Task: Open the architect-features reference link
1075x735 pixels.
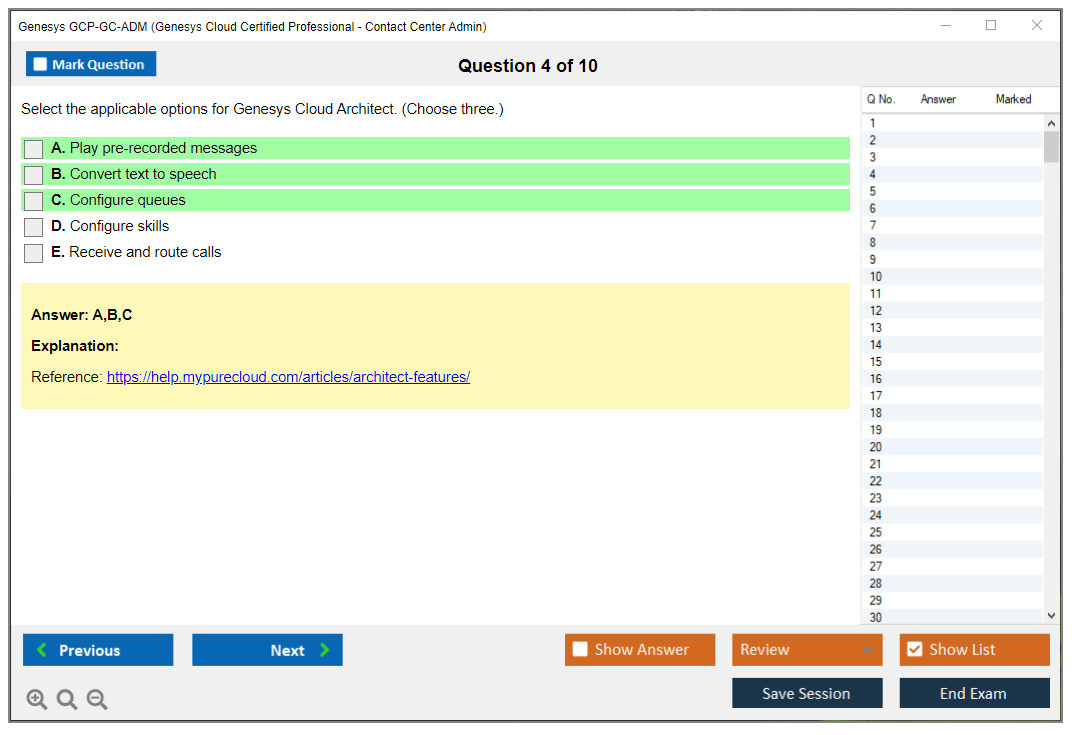Action: [288, 377]
